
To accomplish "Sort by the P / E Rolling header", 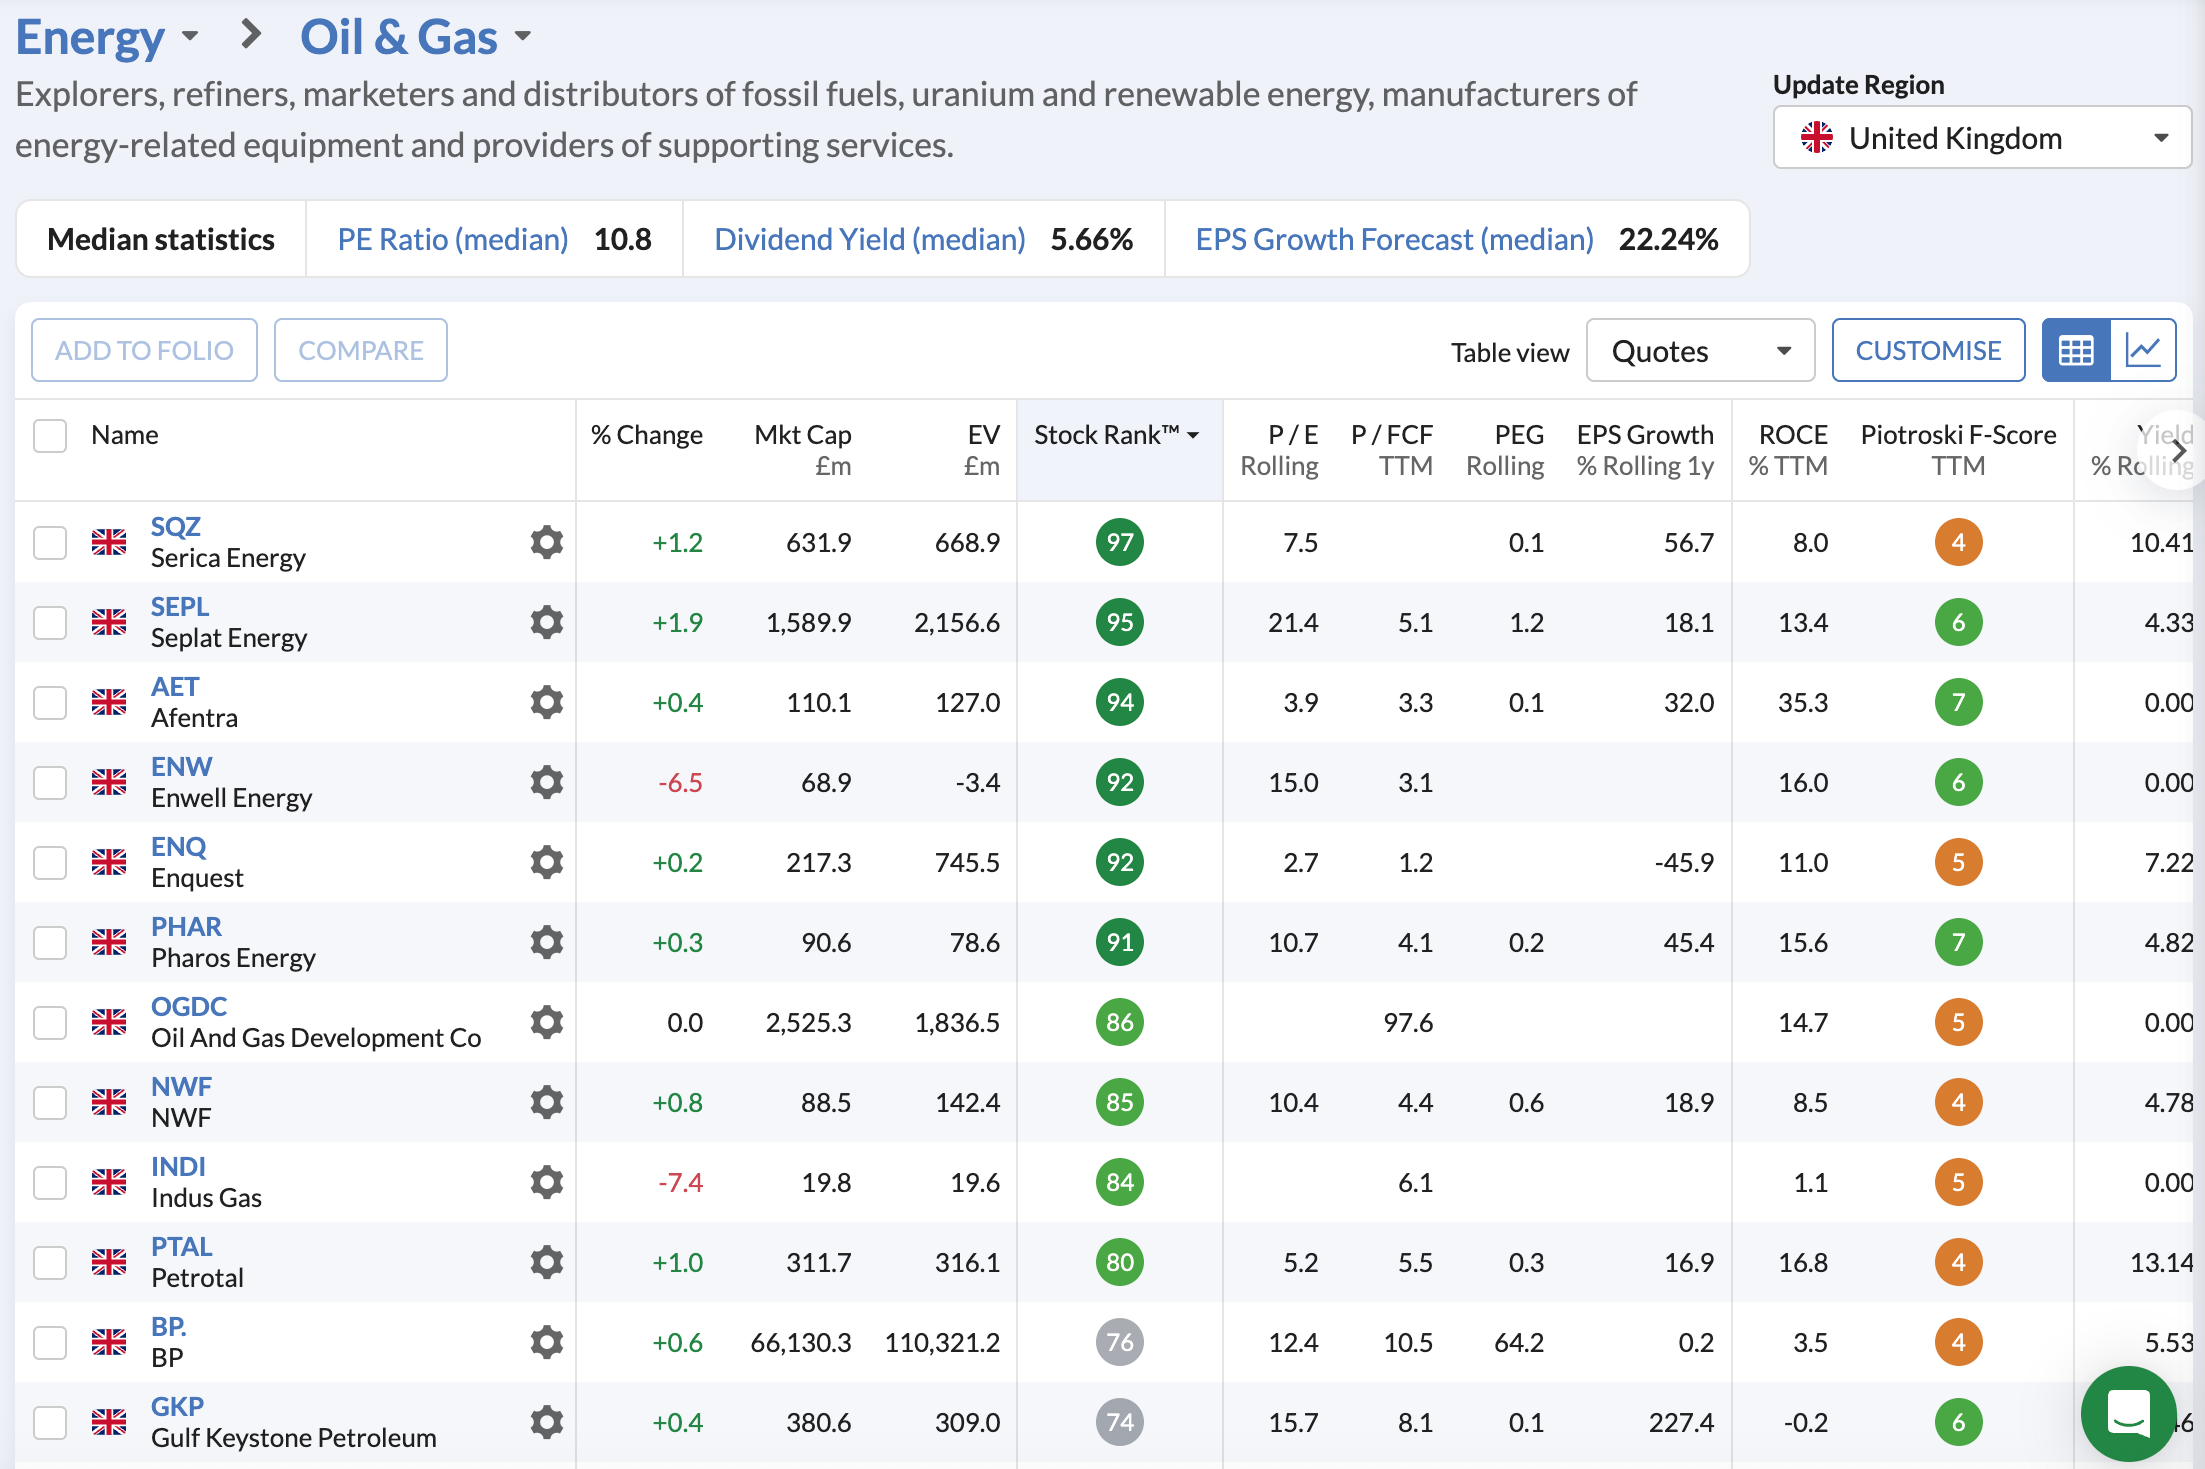I will coord(1279,450).
